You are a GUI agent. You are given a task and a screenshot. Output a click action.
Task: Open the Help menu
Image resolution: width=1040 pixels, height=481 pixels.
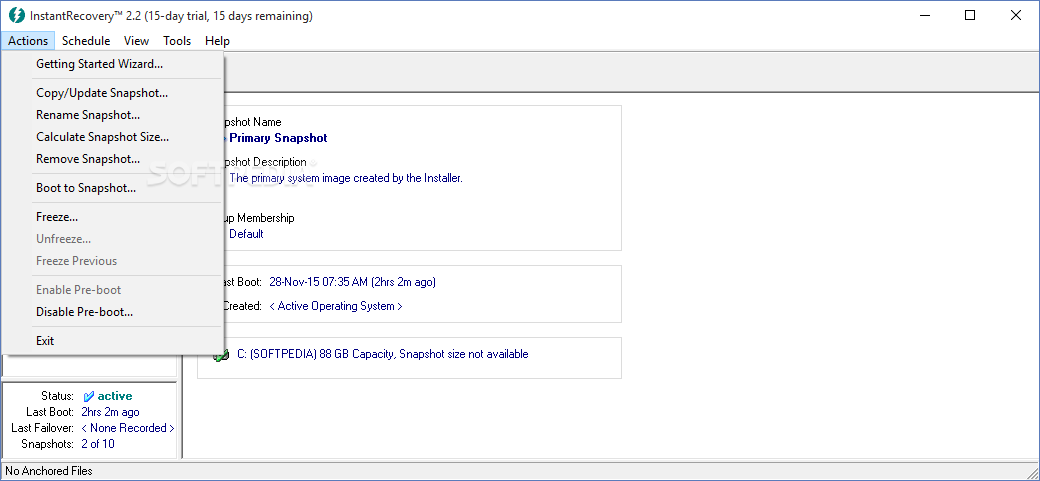click(x=217, y=40)
